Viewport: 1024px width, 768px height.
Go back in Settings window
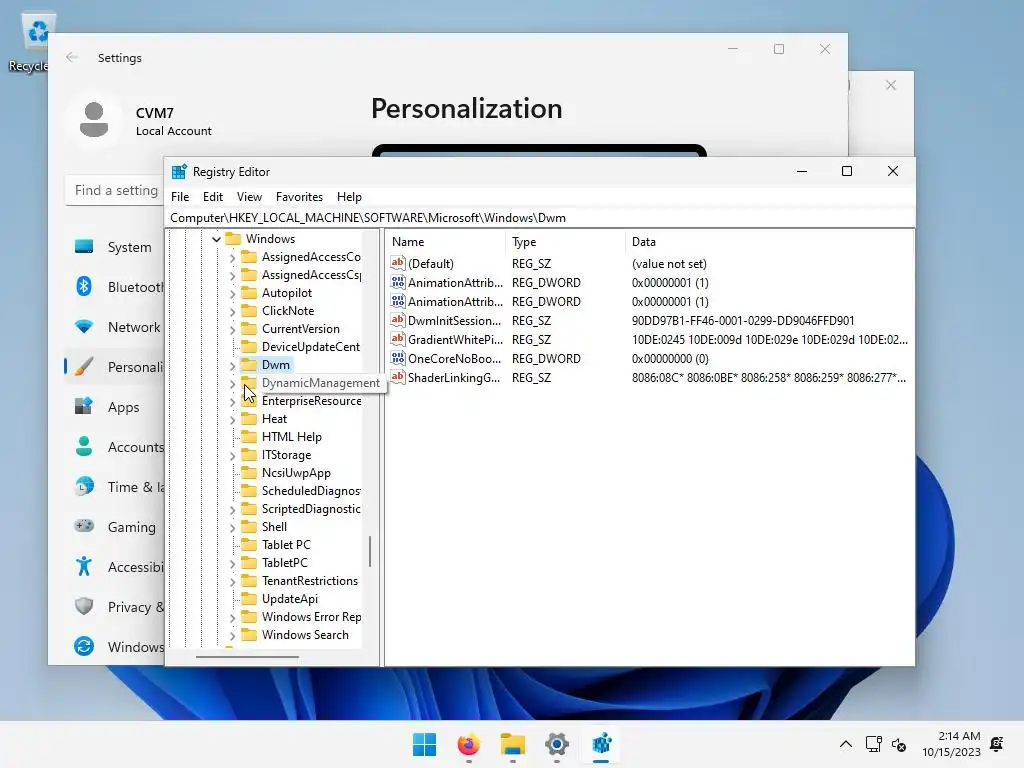coord(72,57)
